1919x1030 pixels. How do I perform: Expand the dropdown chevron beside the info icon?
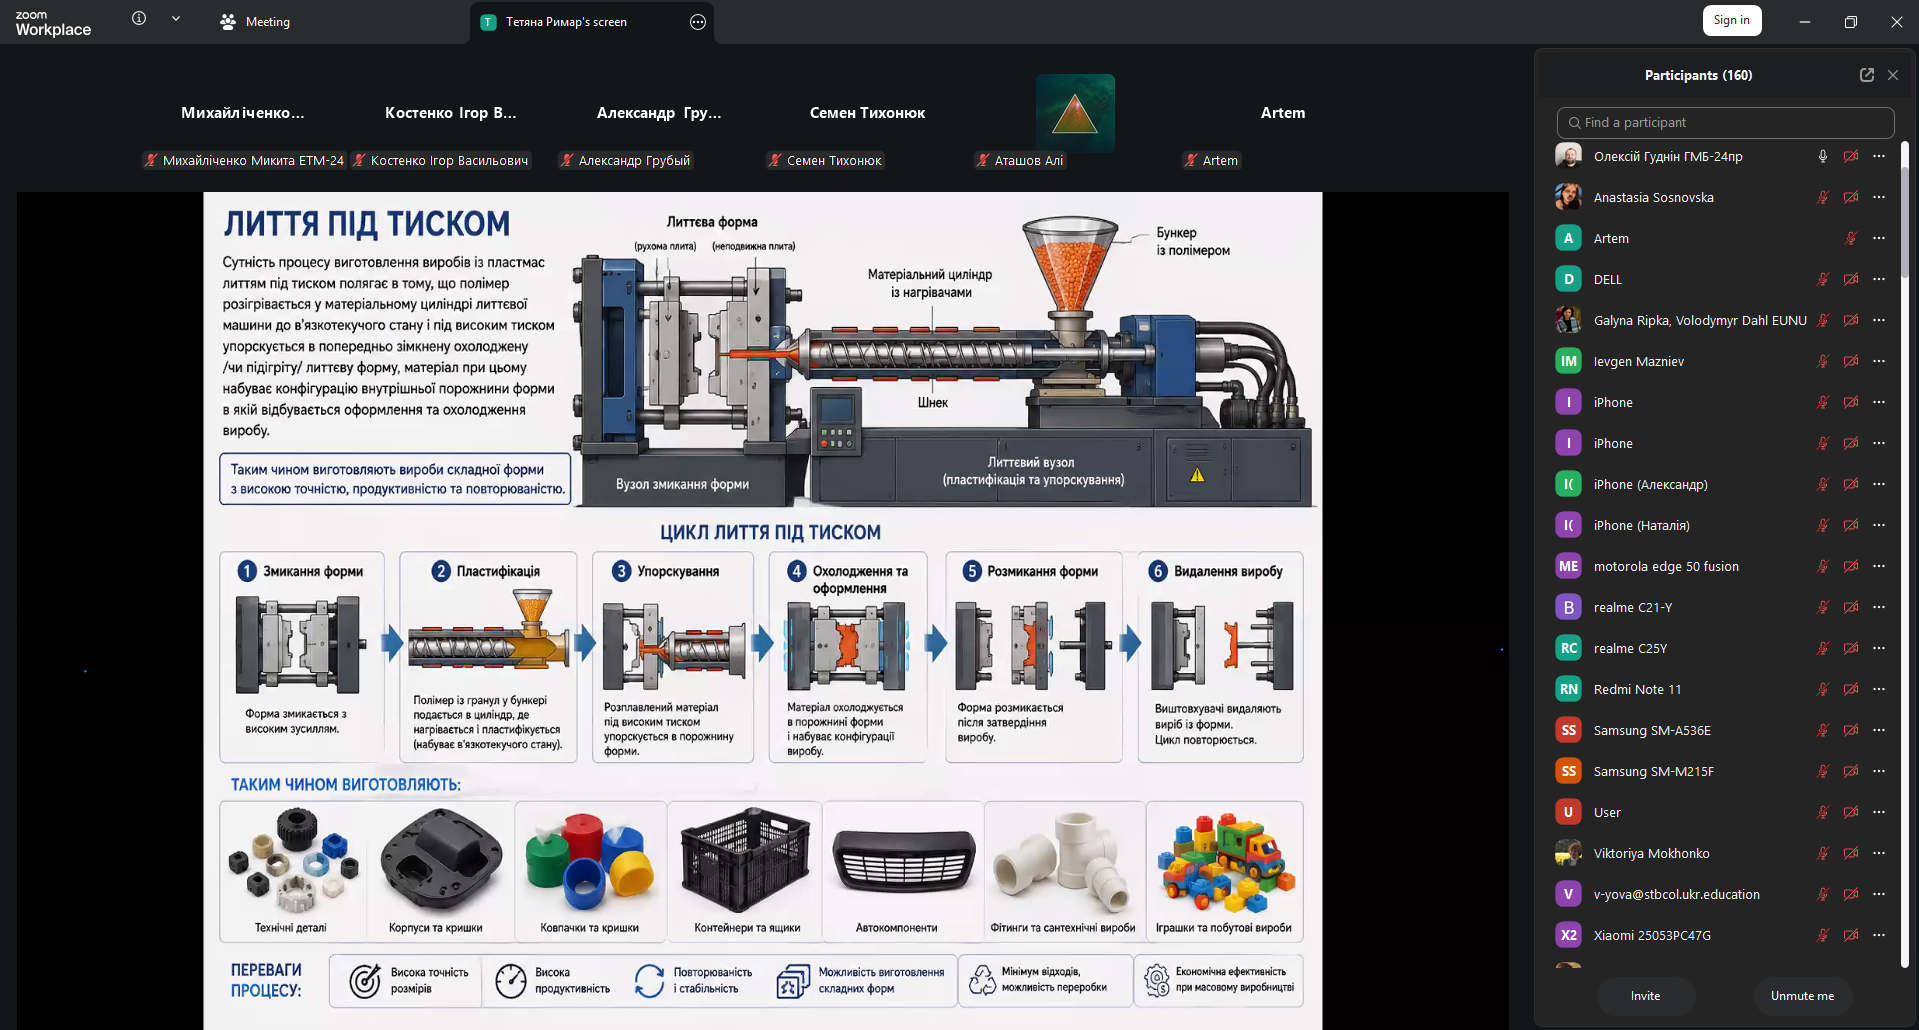coord(176,19)
